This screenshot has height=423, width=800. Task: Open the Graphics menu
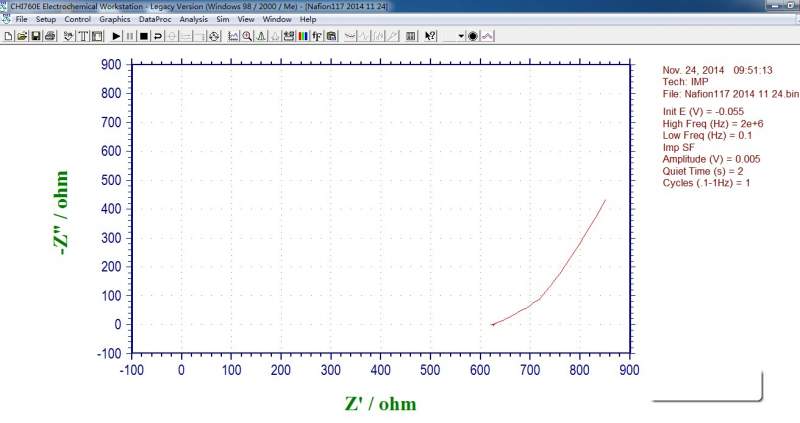pyautogui.click(x=115, y=19)
